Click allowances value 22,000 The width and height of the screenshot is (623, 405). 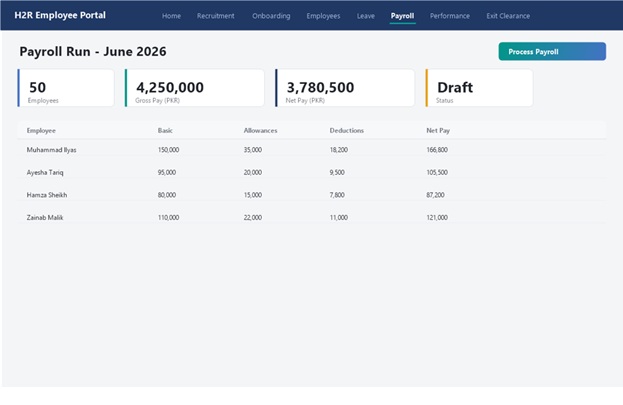253,218
